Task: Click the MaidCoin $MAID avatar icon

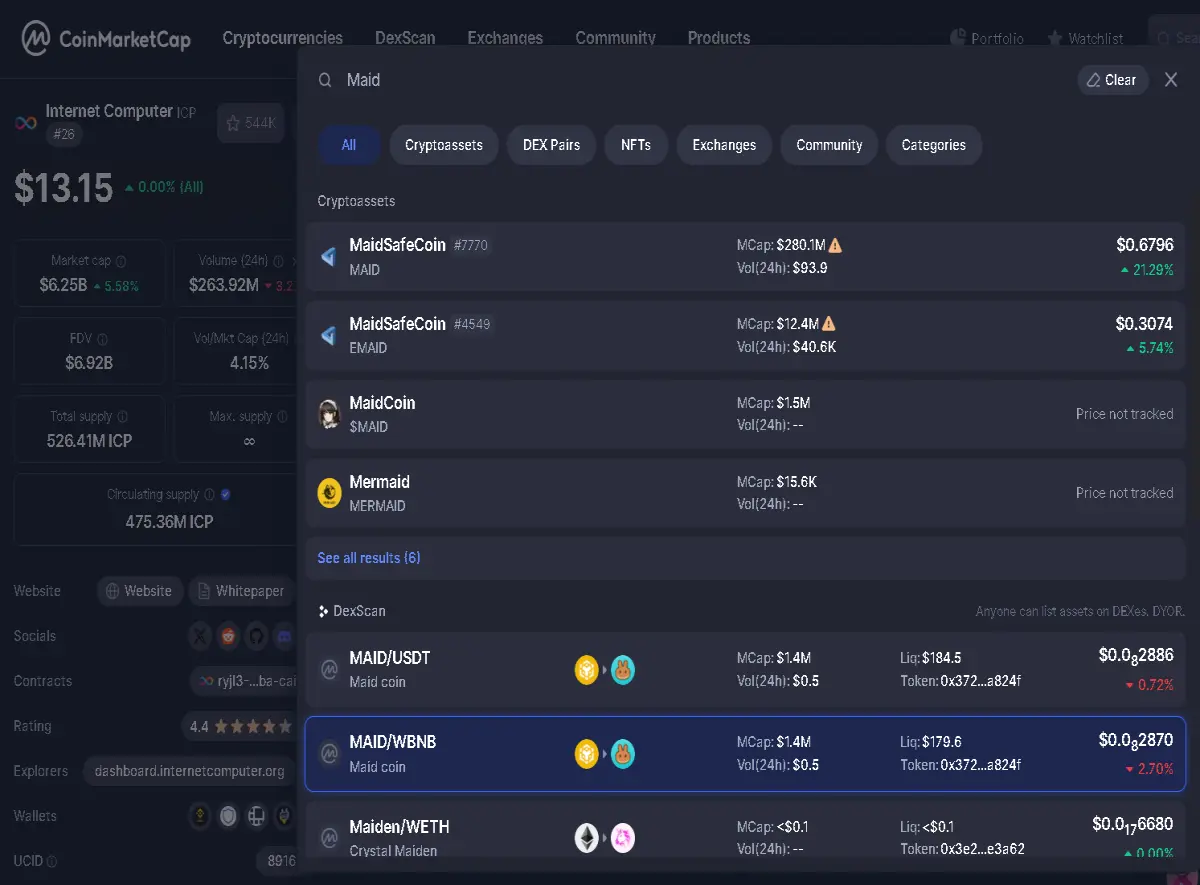Action: 329,414
